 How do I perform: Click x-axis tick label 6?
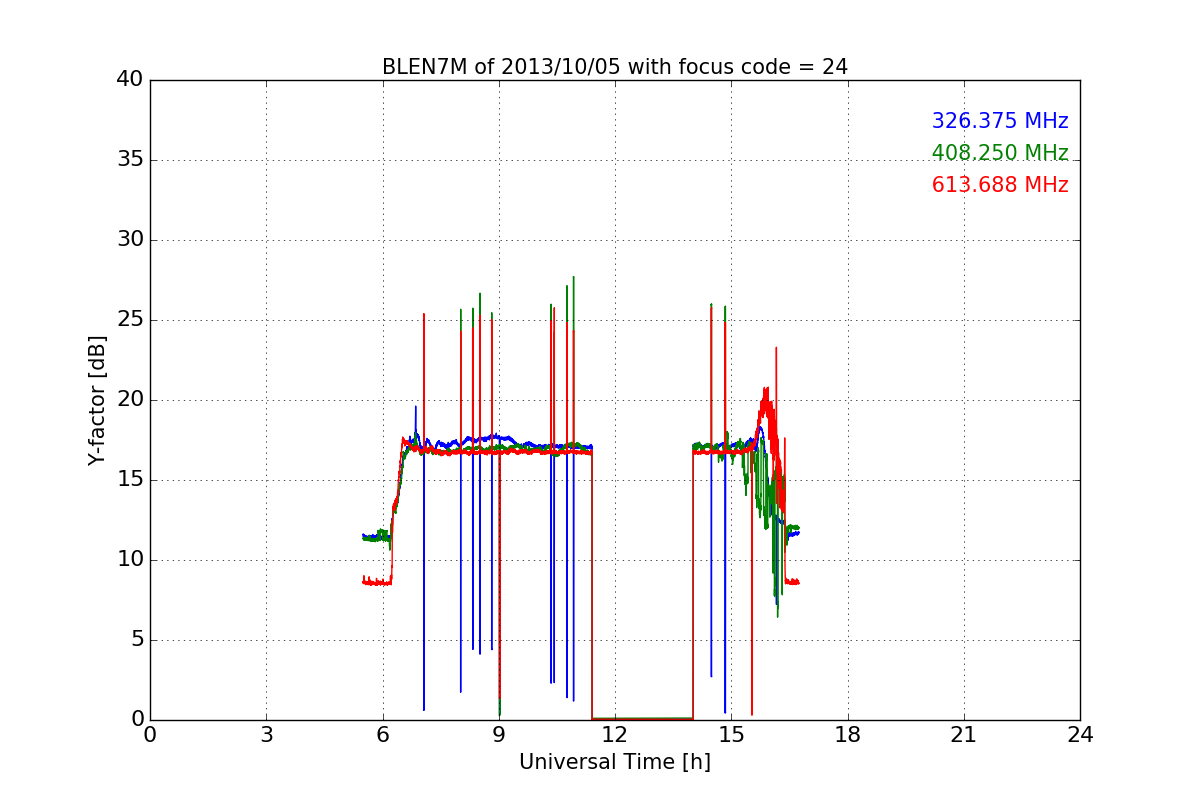click(x=383, y=735)
